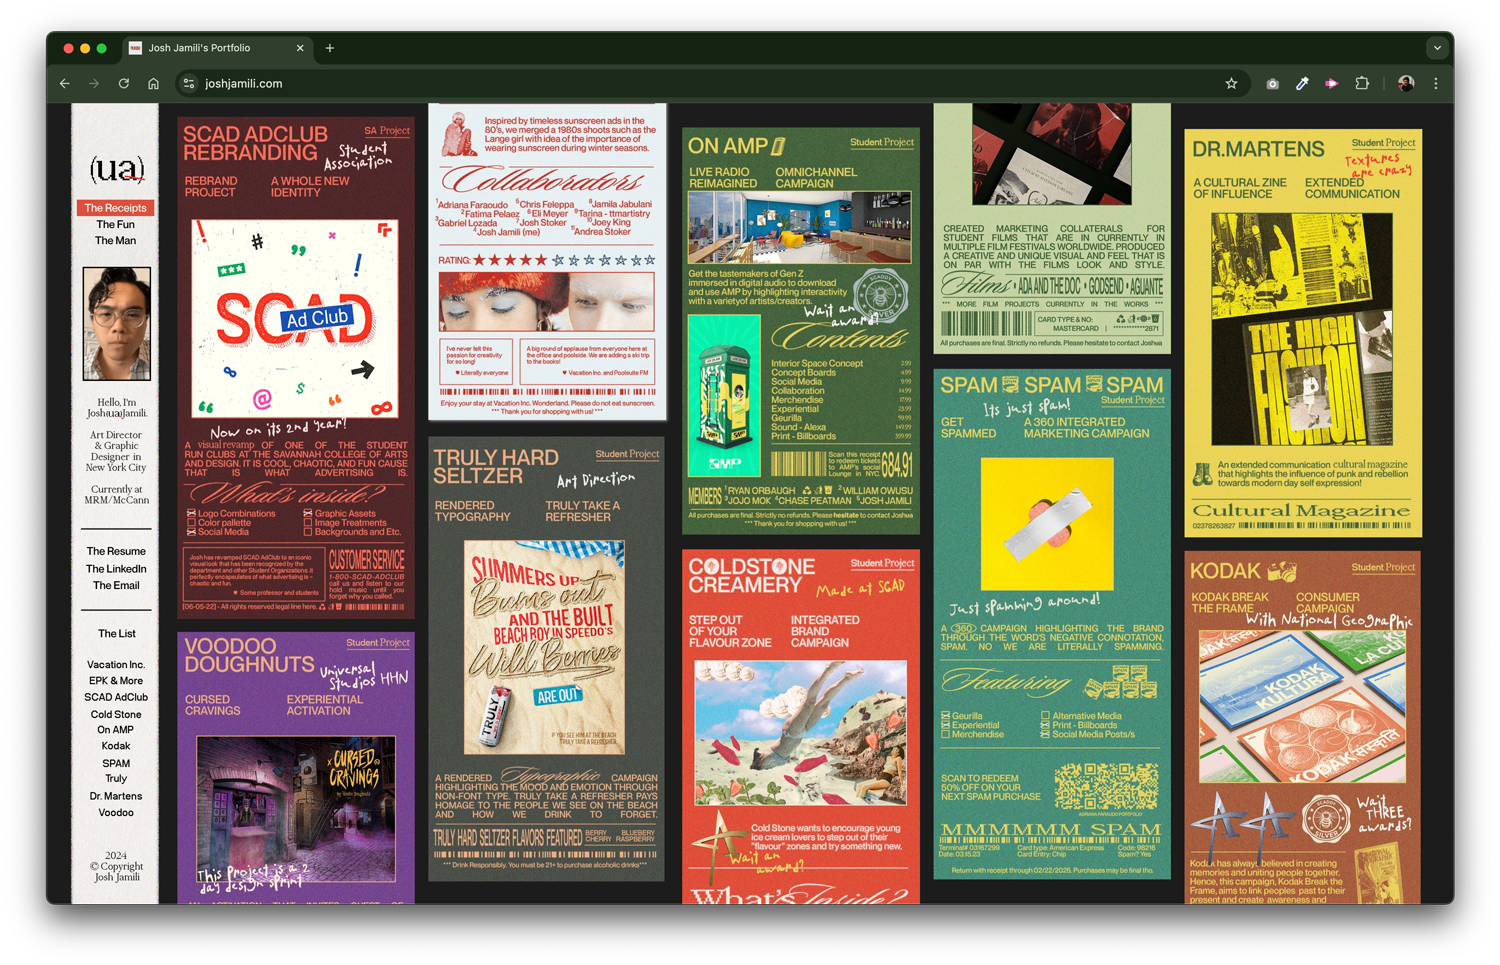Open Voodoo from The List
The width and height of the screenshot is (1500, 965).
[x=116, y=813]
